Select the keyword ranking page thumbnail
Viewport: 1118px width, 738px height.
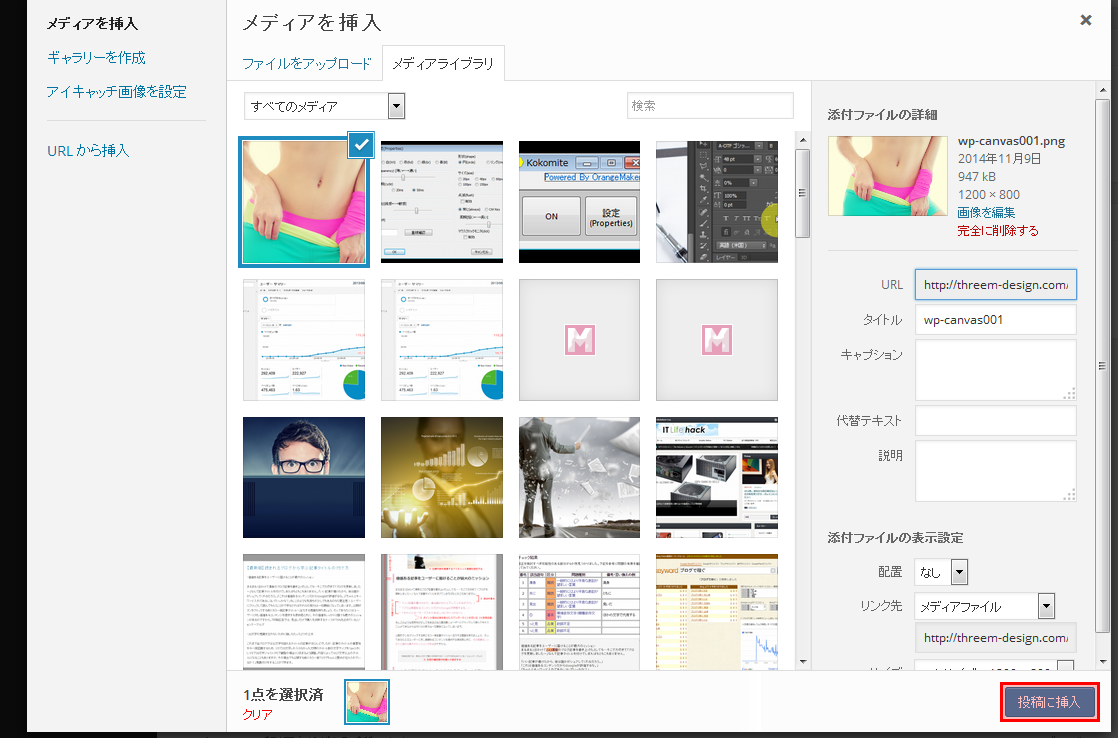(x=717, y=612)
